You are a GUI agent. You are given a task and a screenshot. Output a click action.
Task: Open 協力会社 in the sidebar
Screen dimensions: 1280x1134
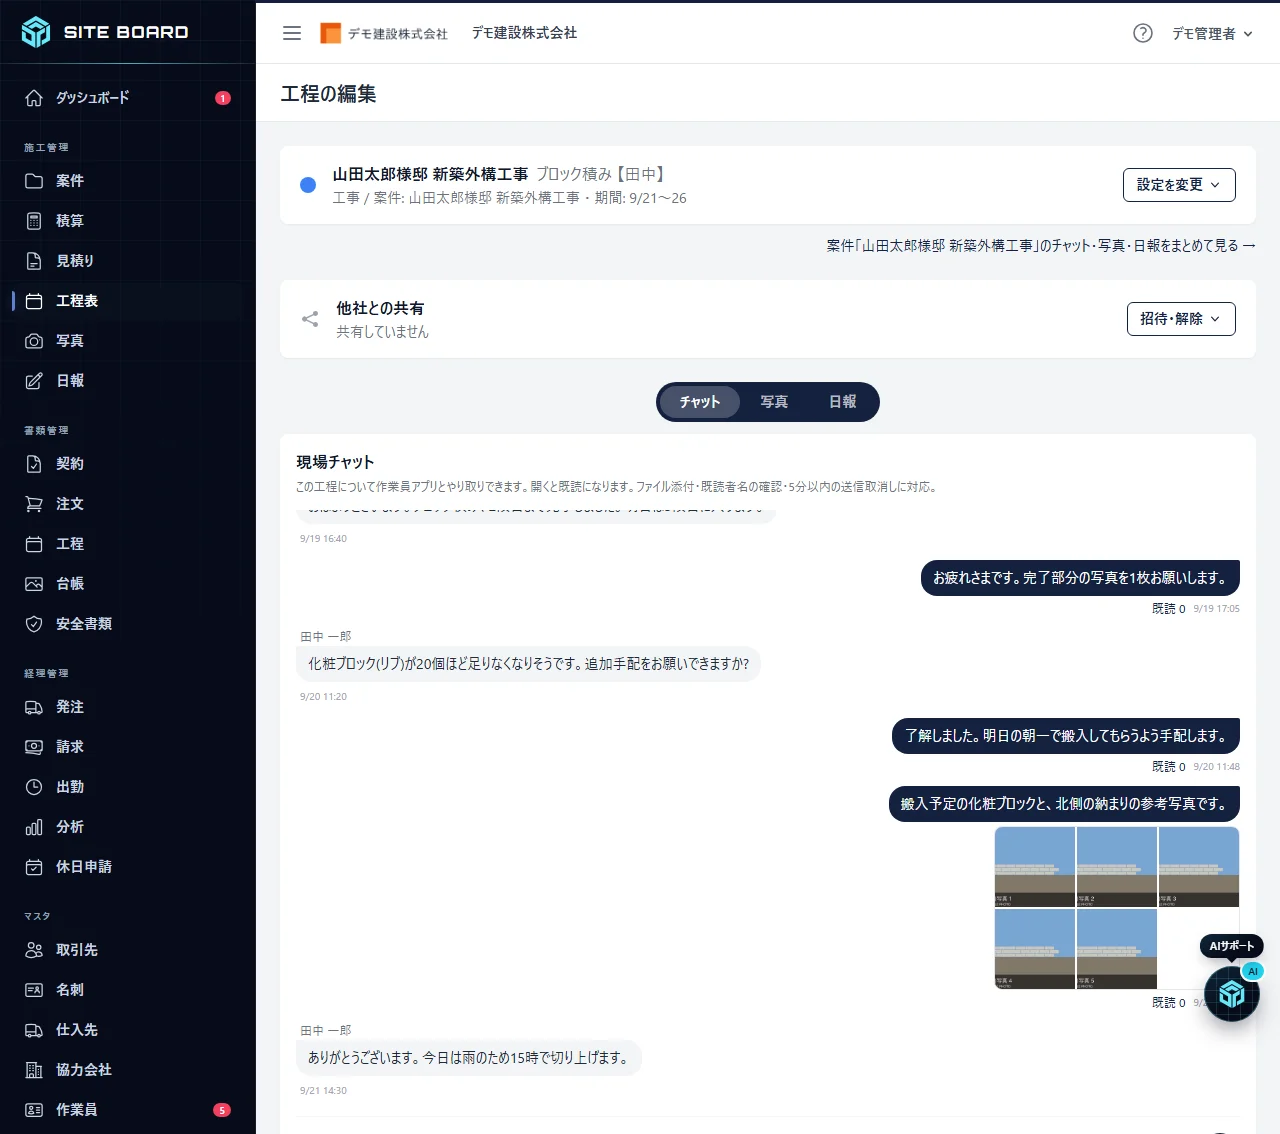(128, 1070)
